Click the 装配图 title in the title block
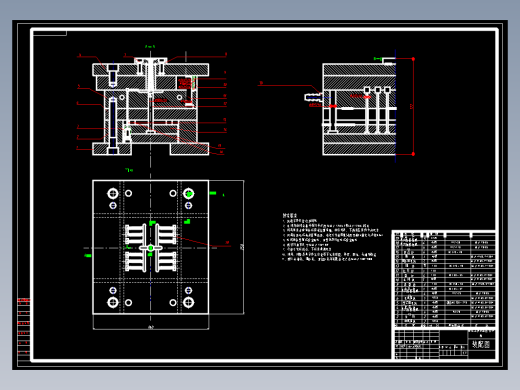Screen dimensions: 520x390 (481, 344)
